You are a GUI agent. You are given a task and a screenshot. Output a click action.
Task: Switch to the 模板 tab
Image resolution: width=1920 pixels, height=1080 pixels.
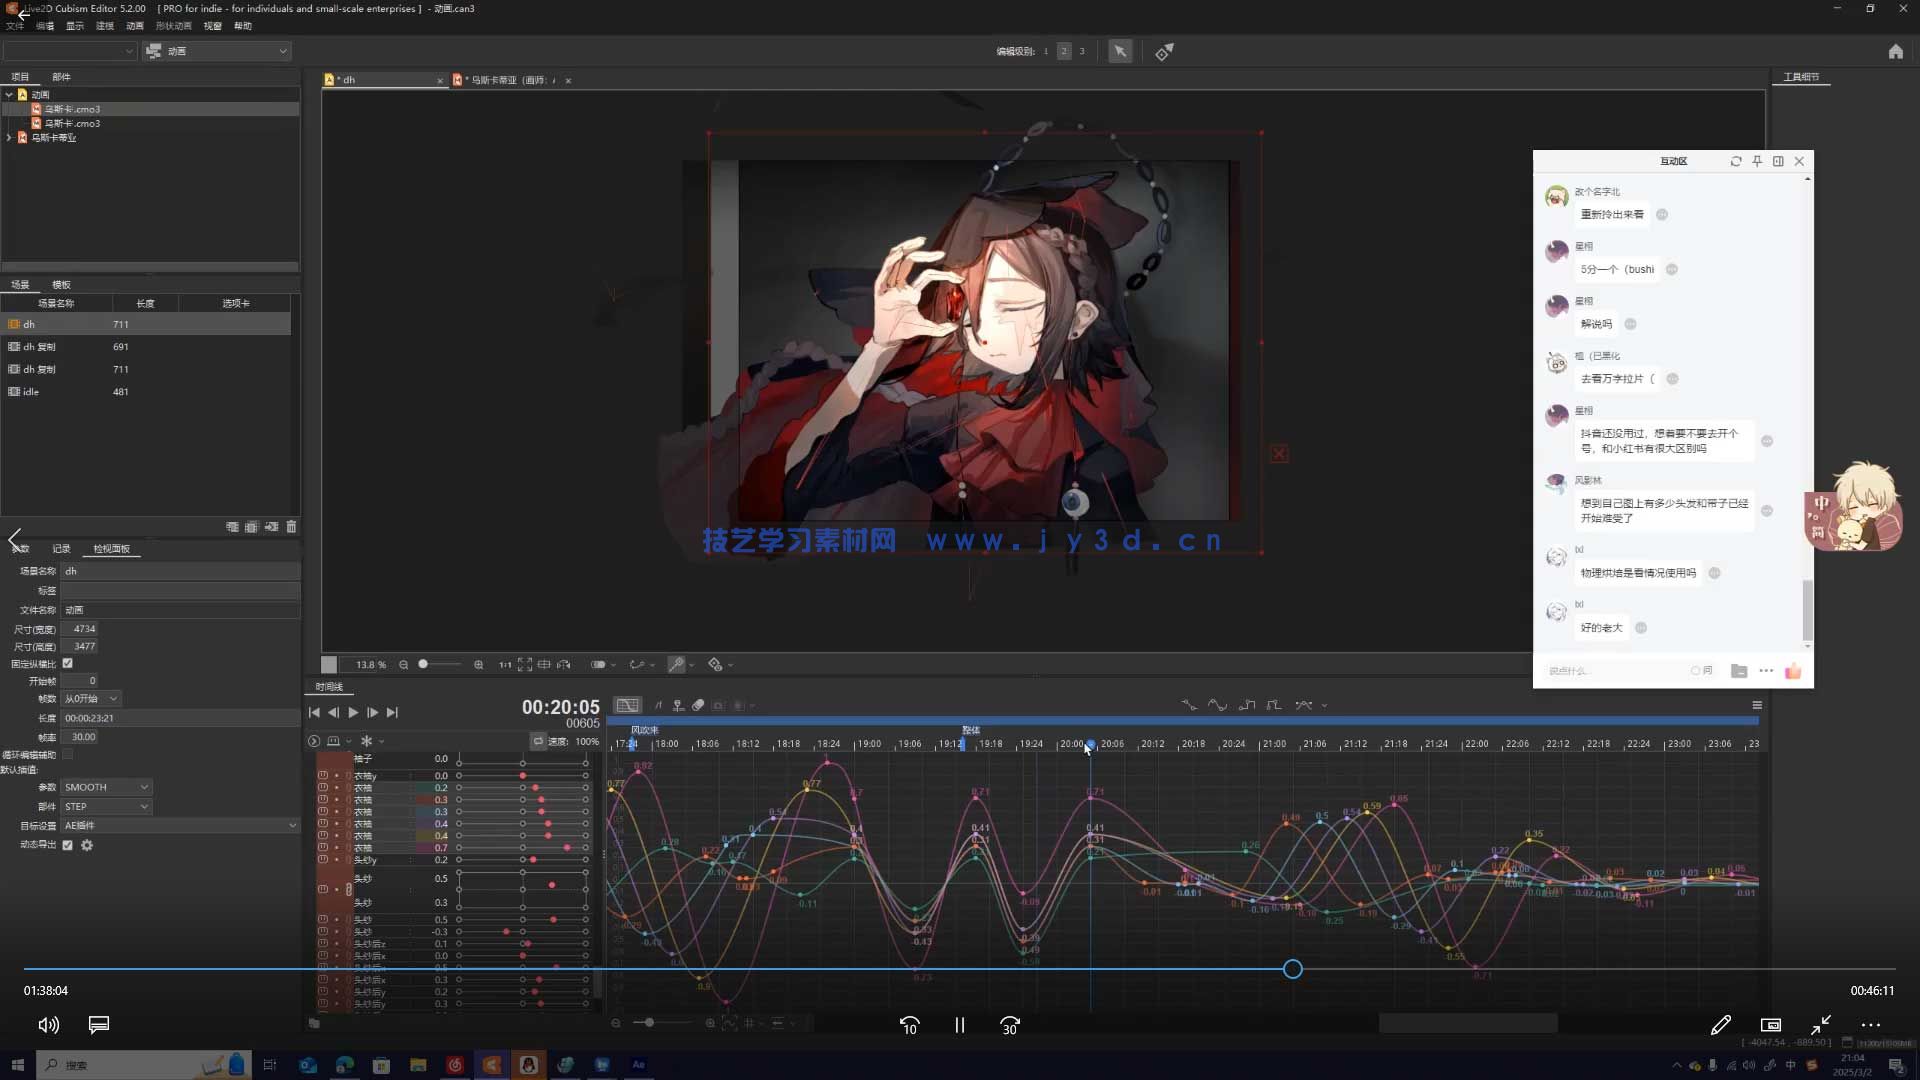coord(61,285)
